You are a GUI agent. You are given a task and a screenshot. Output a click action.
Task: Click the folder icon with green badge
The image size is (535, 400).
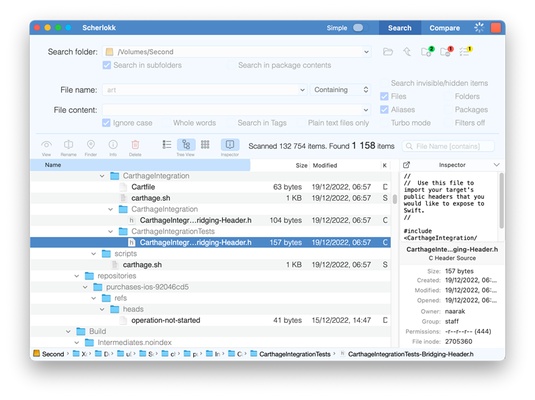tap(427, 51)
